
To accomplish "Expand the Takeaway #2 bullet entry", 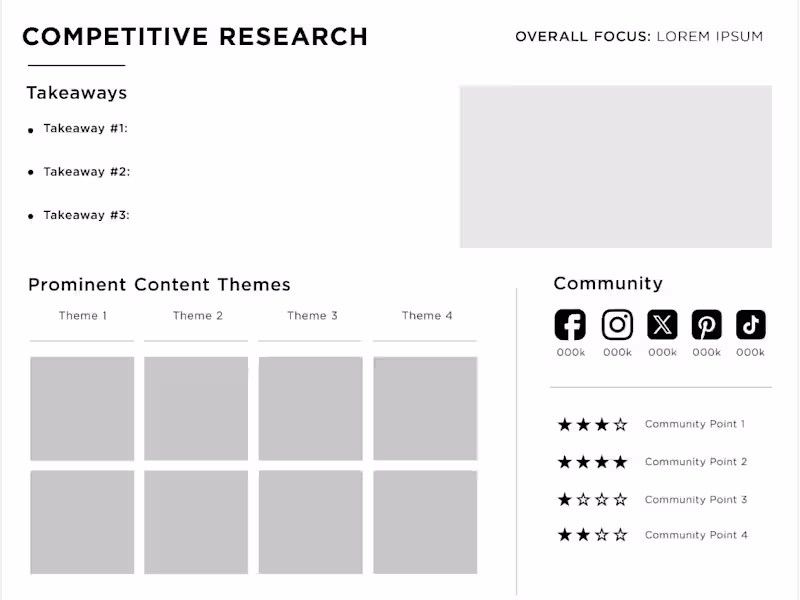I will pyautogui.click(x=85, y=171).
